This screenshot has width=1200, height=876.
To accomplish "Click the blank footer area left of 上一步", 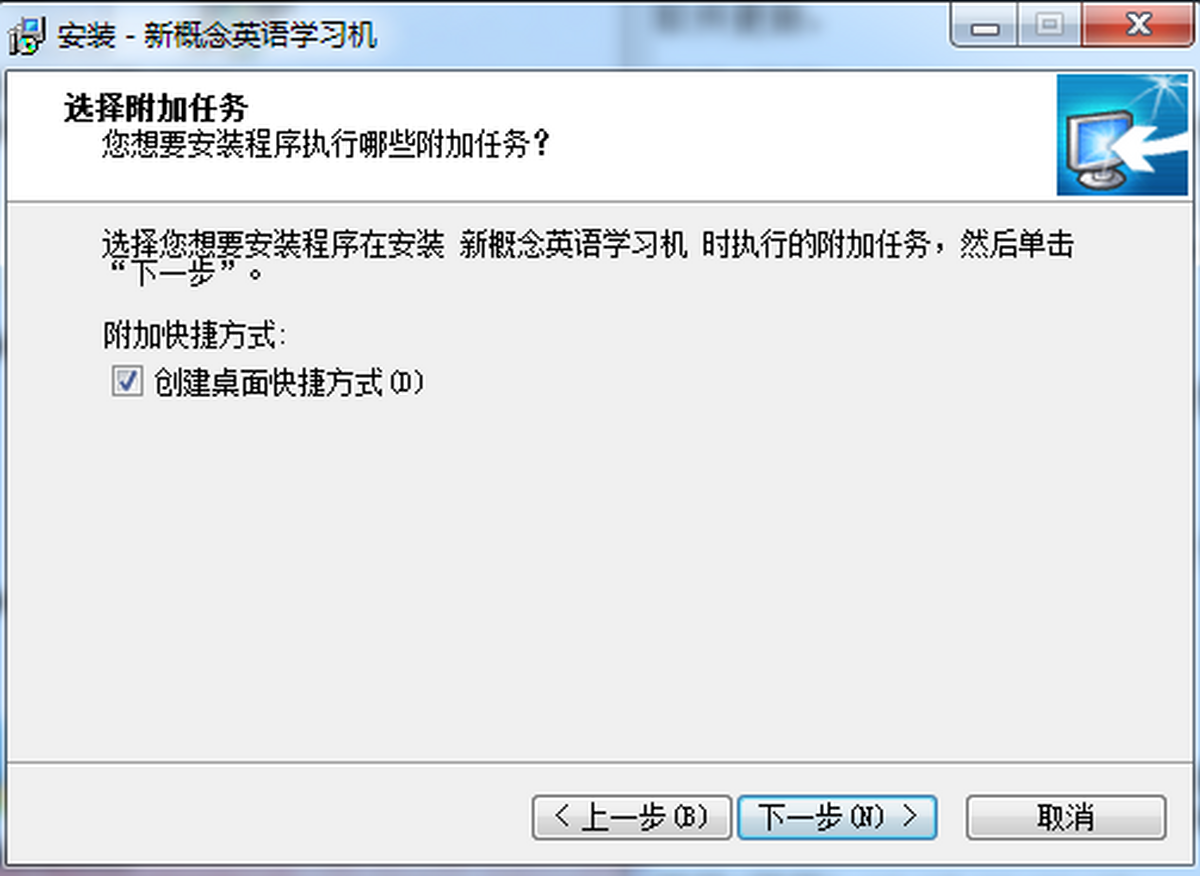I will [x=270, y=817].
